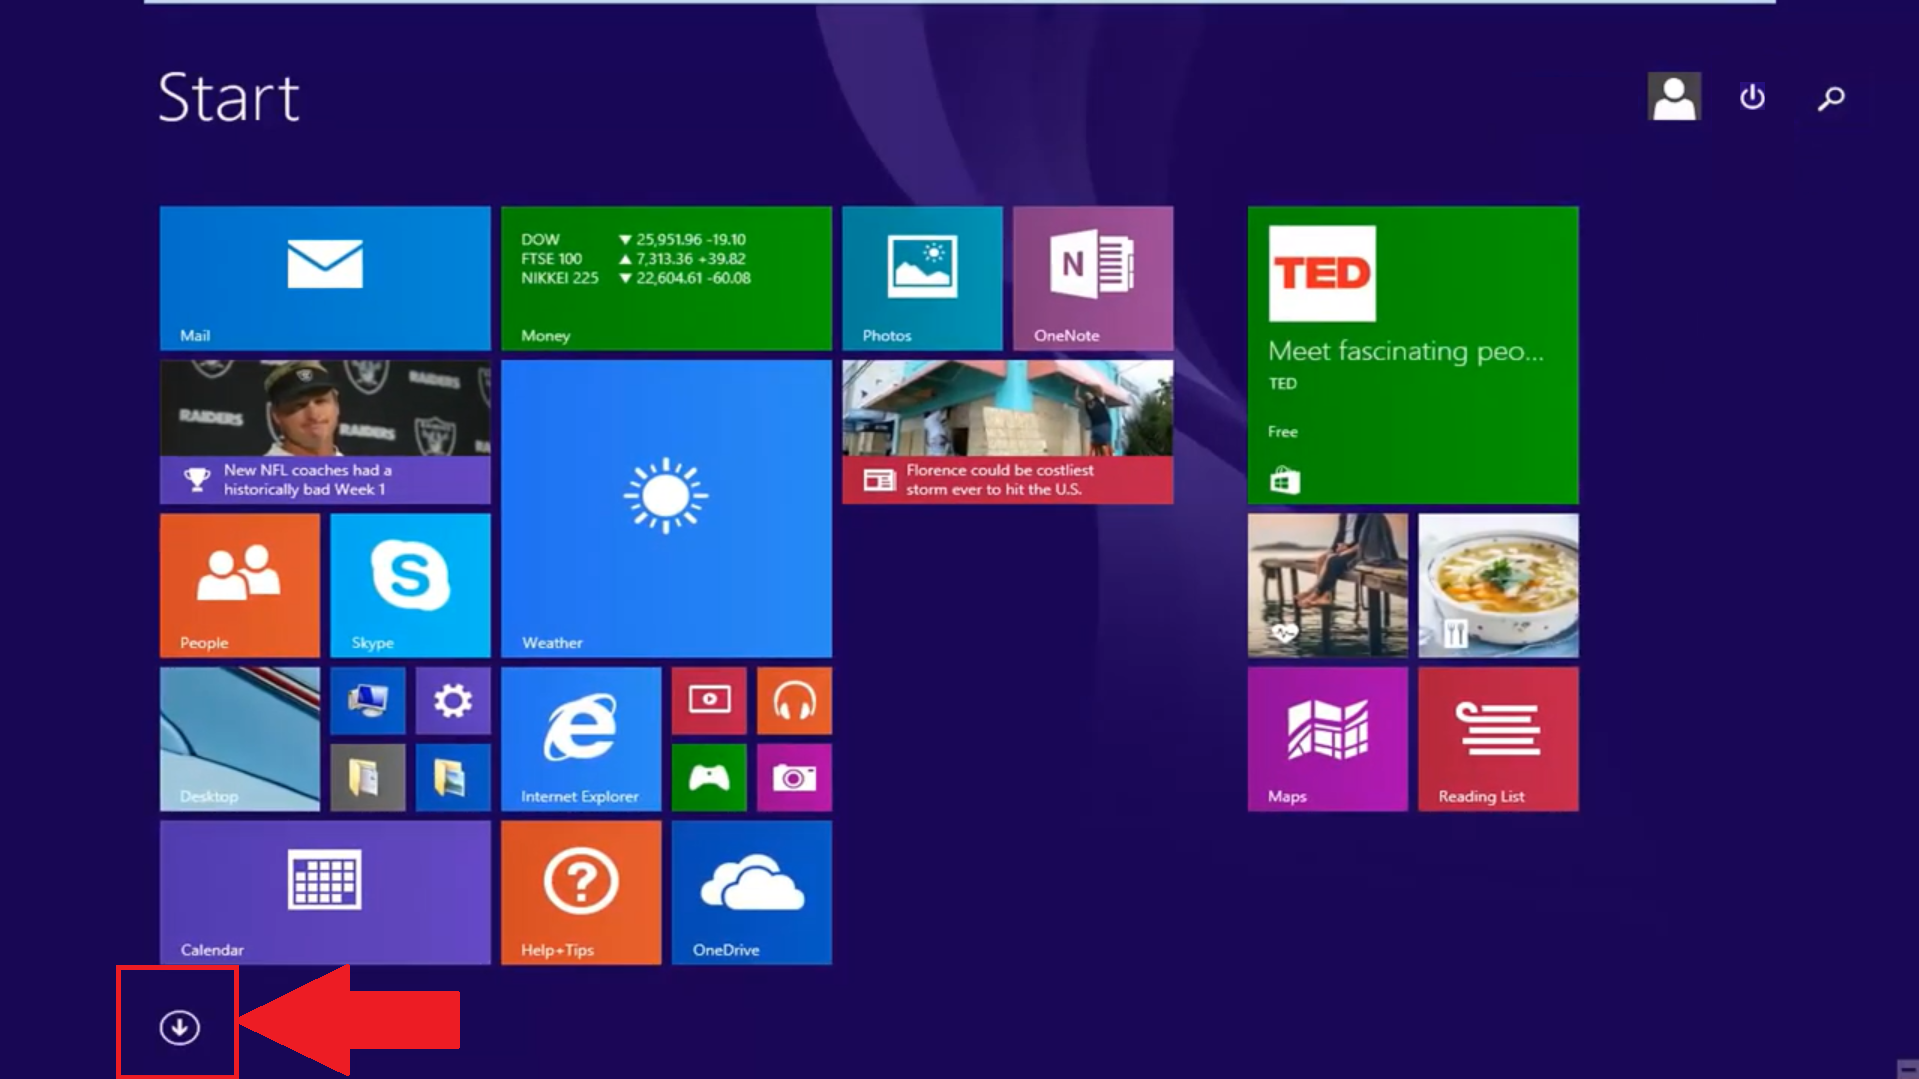This screenshot has height=1079, width=1919.
Task: Open PC settings gear tile
Action: [x=453, y=701]
